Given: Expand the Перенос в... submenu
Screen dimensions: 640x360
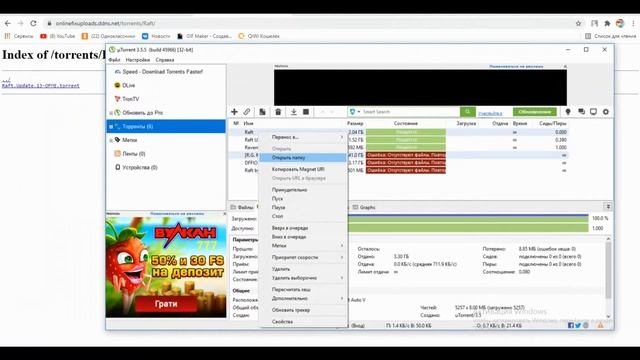Looking at the screenshot, I should coord(304,138).
